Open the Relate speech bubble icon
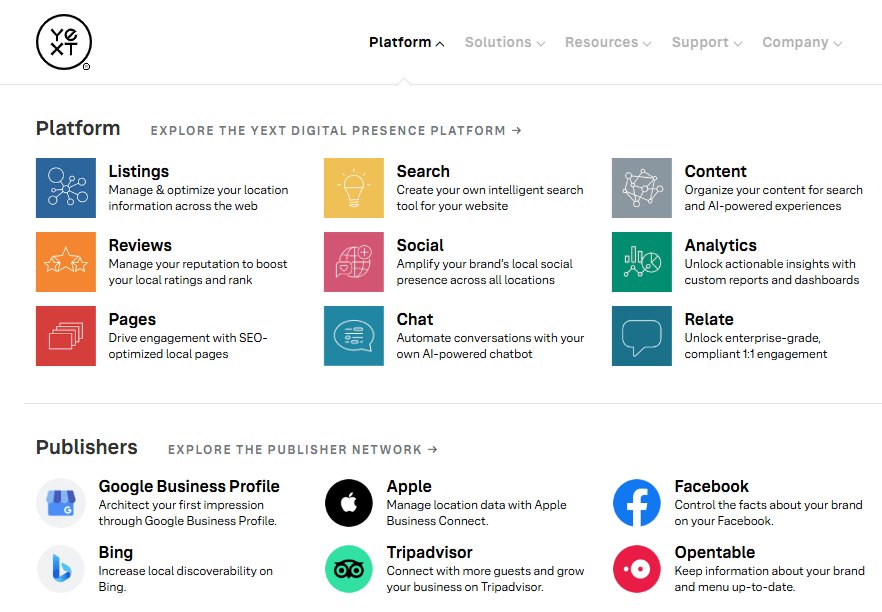The height and width of the screenshot is (612, 882). pos(642,336)
